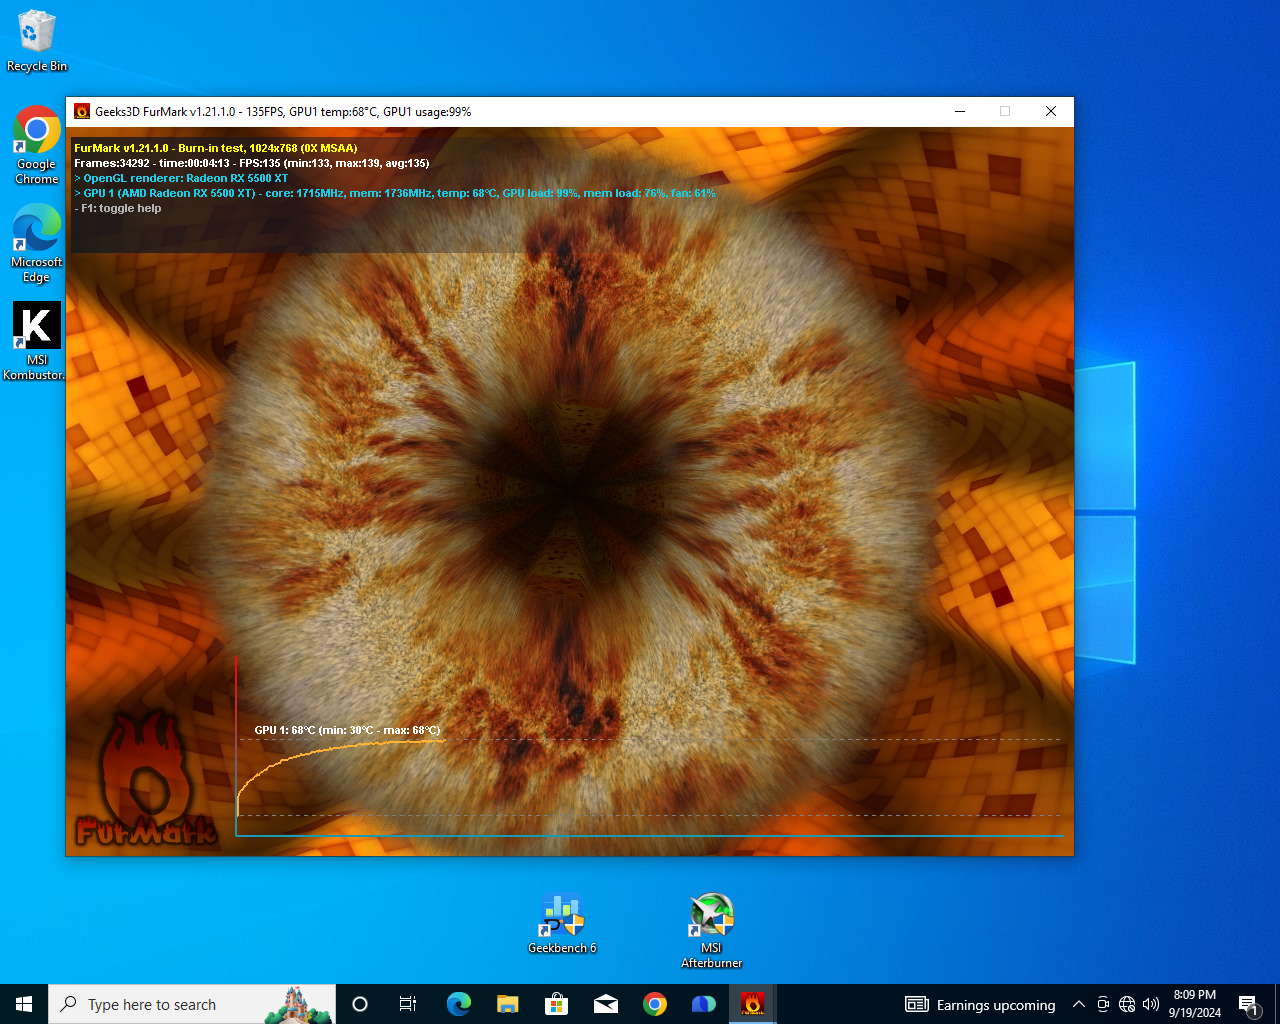The height and width of the screenshot is (1024, 1280).
Task: Open the Windows Start menu
Action: tap(24, 1004)
